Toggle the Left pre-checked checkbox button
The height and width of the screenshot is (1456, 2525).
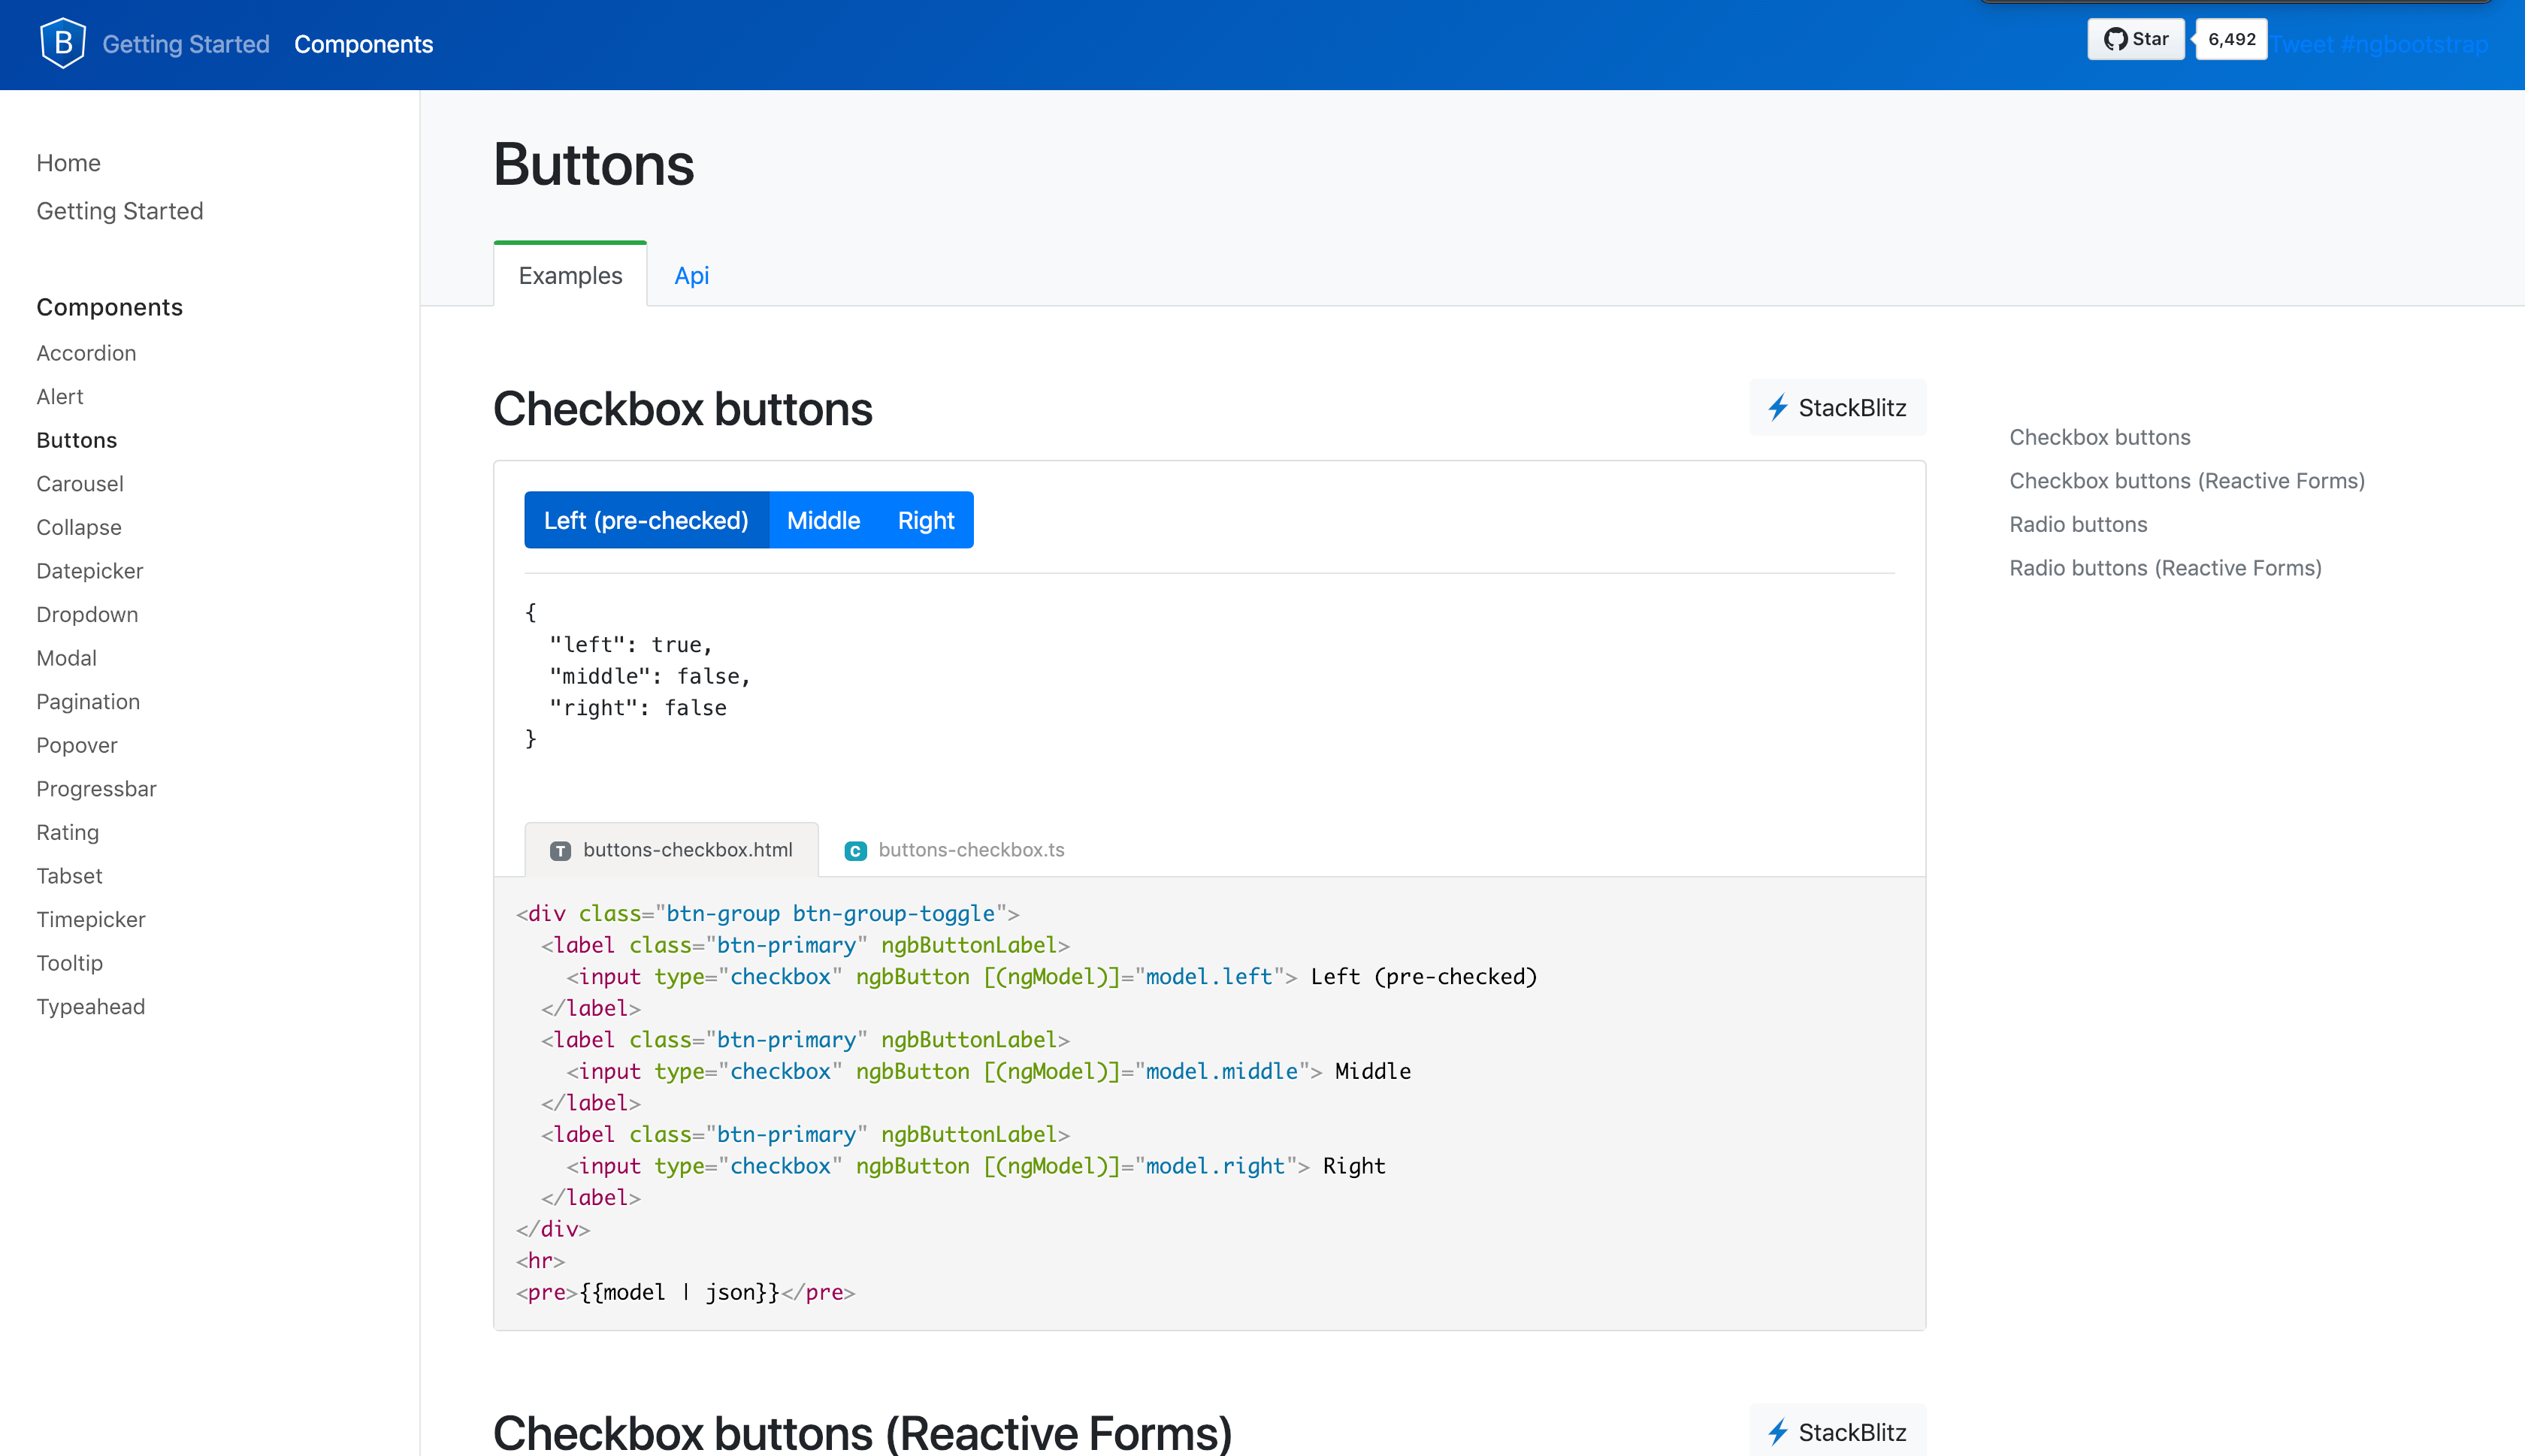(645, 518)
